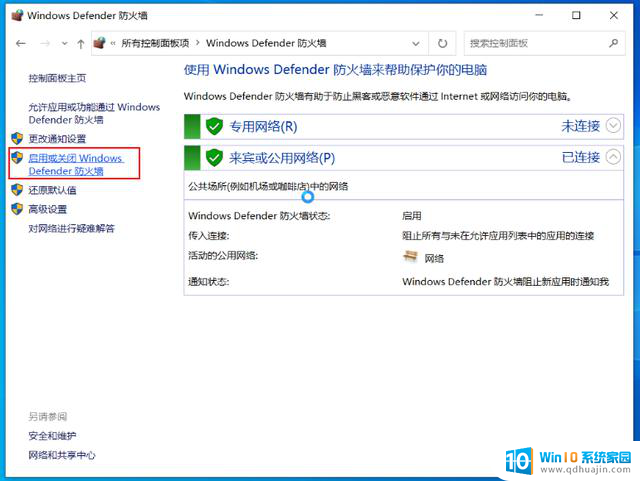Image resolution: width=640 pixels, height=481 pixels.
Task: Click the 使用 Windows Defender 防火墙来帮助保护你的电脑 heading
Action: click(x=335, y=70)
